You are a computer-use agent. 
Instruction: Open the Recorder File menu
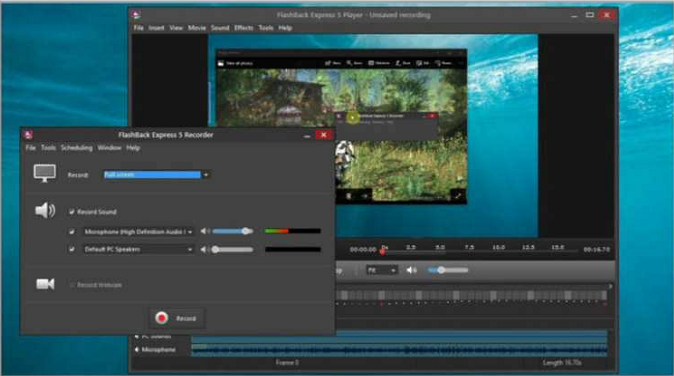[31, 148]
